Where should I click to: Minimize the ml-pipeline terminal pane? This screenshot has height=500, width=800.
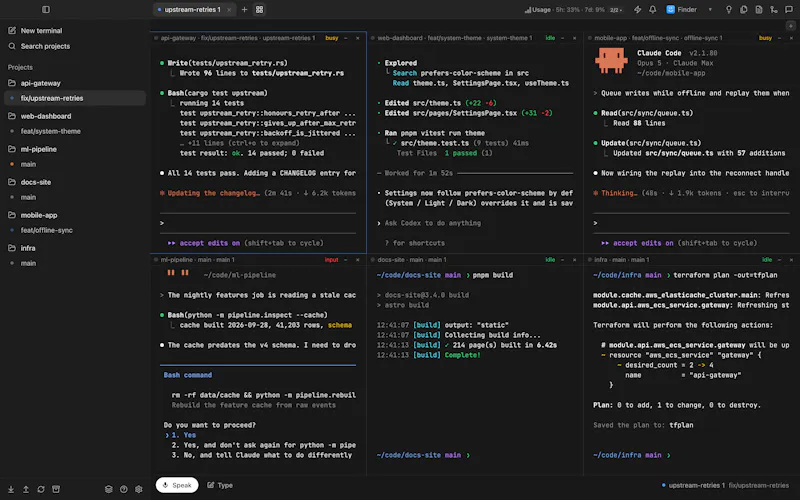coord(345,260)
